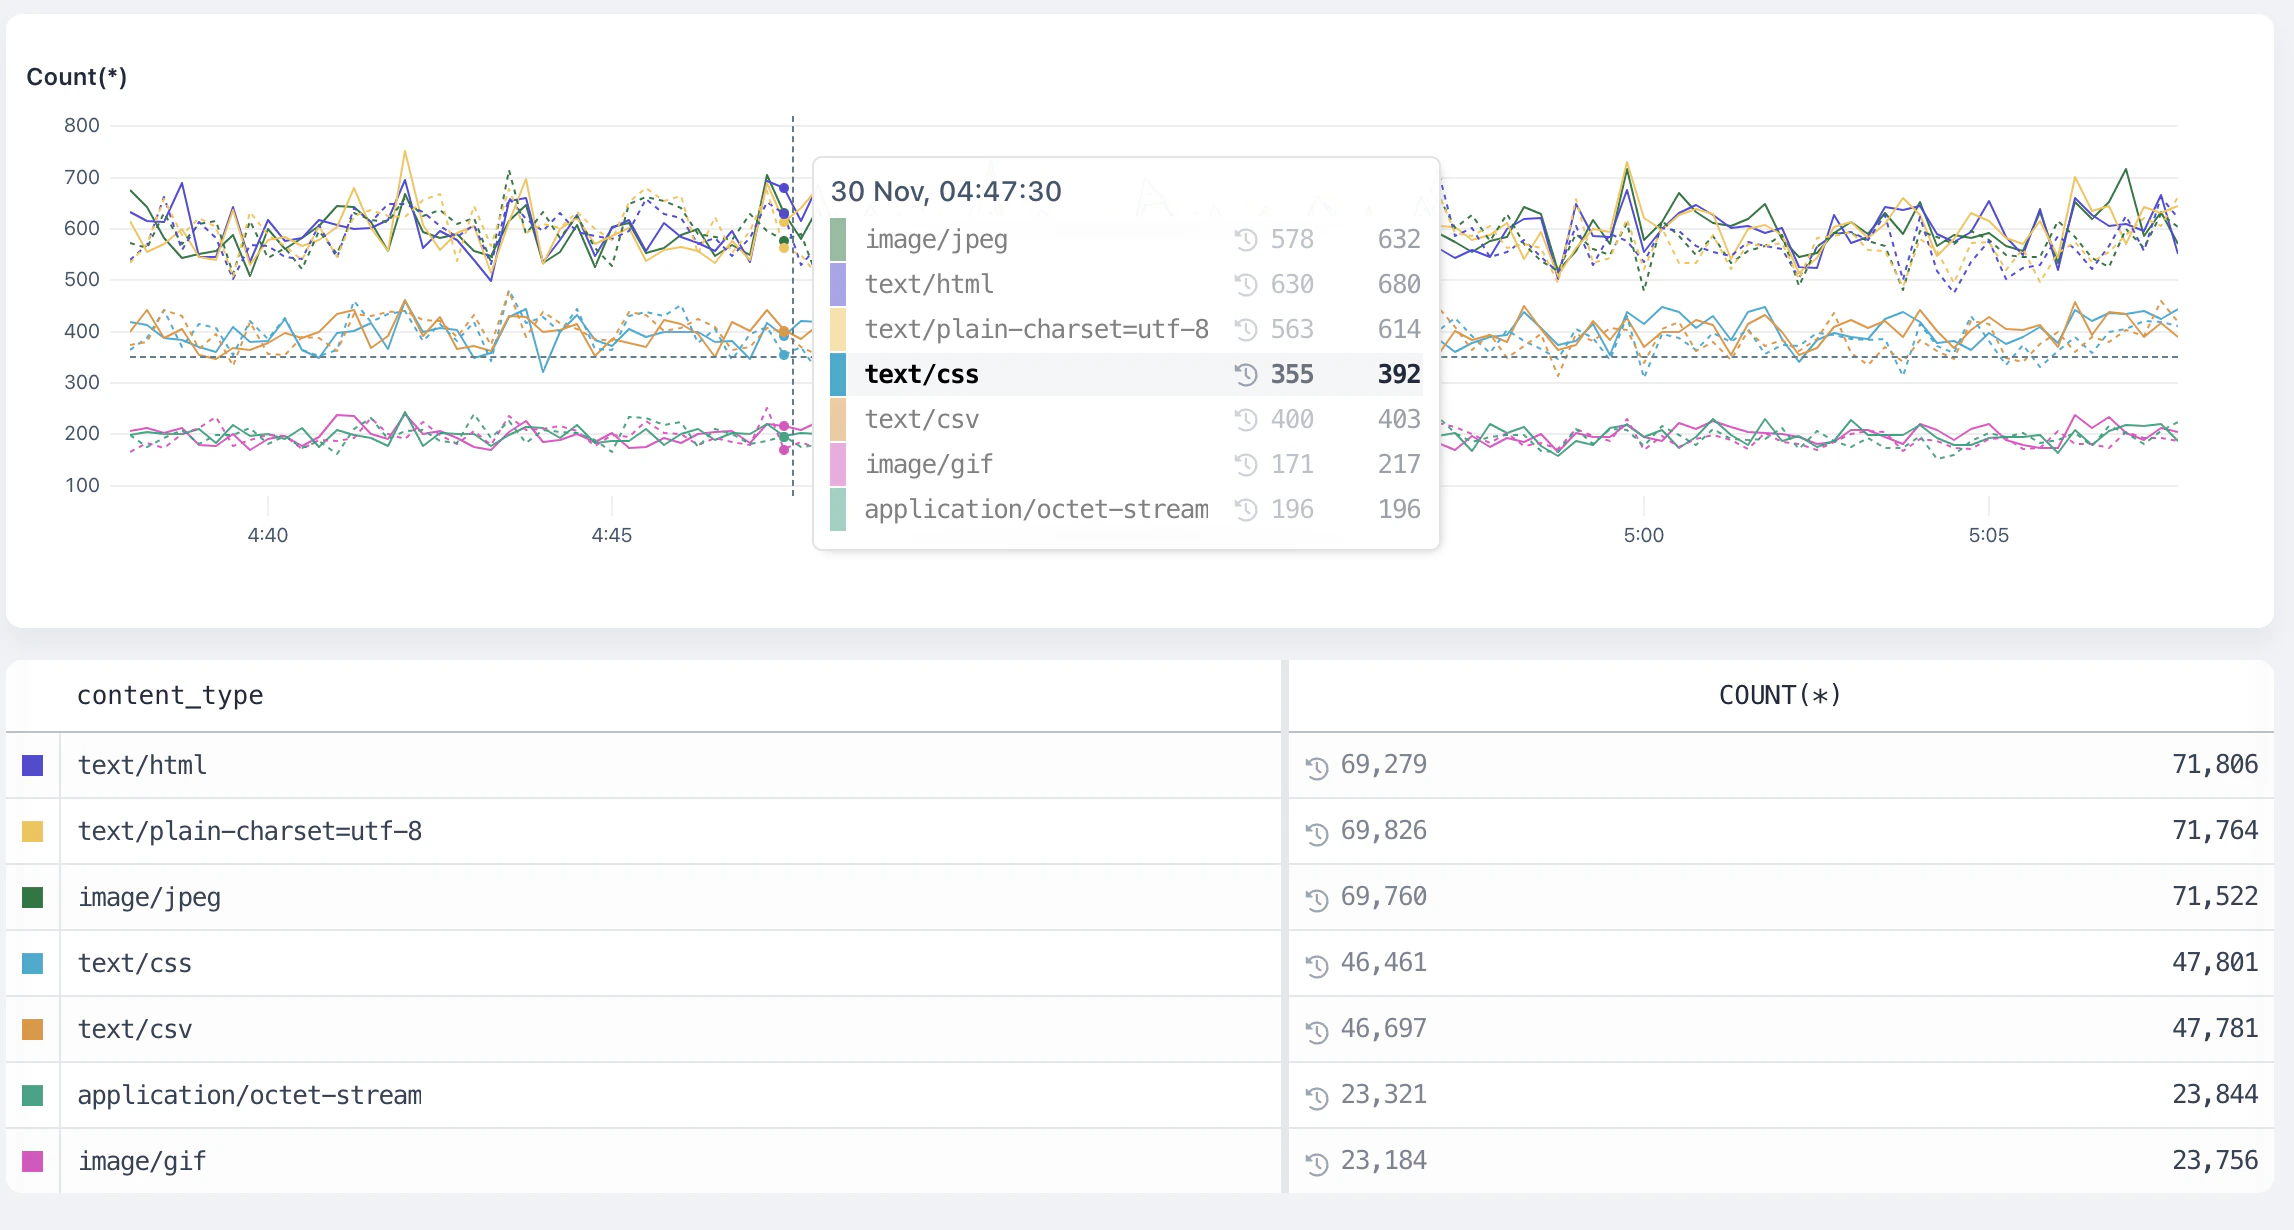Click the history icon beside text/csv 400 in tooltip
Screen dimensions: 2294x1230
point(1245,419)
